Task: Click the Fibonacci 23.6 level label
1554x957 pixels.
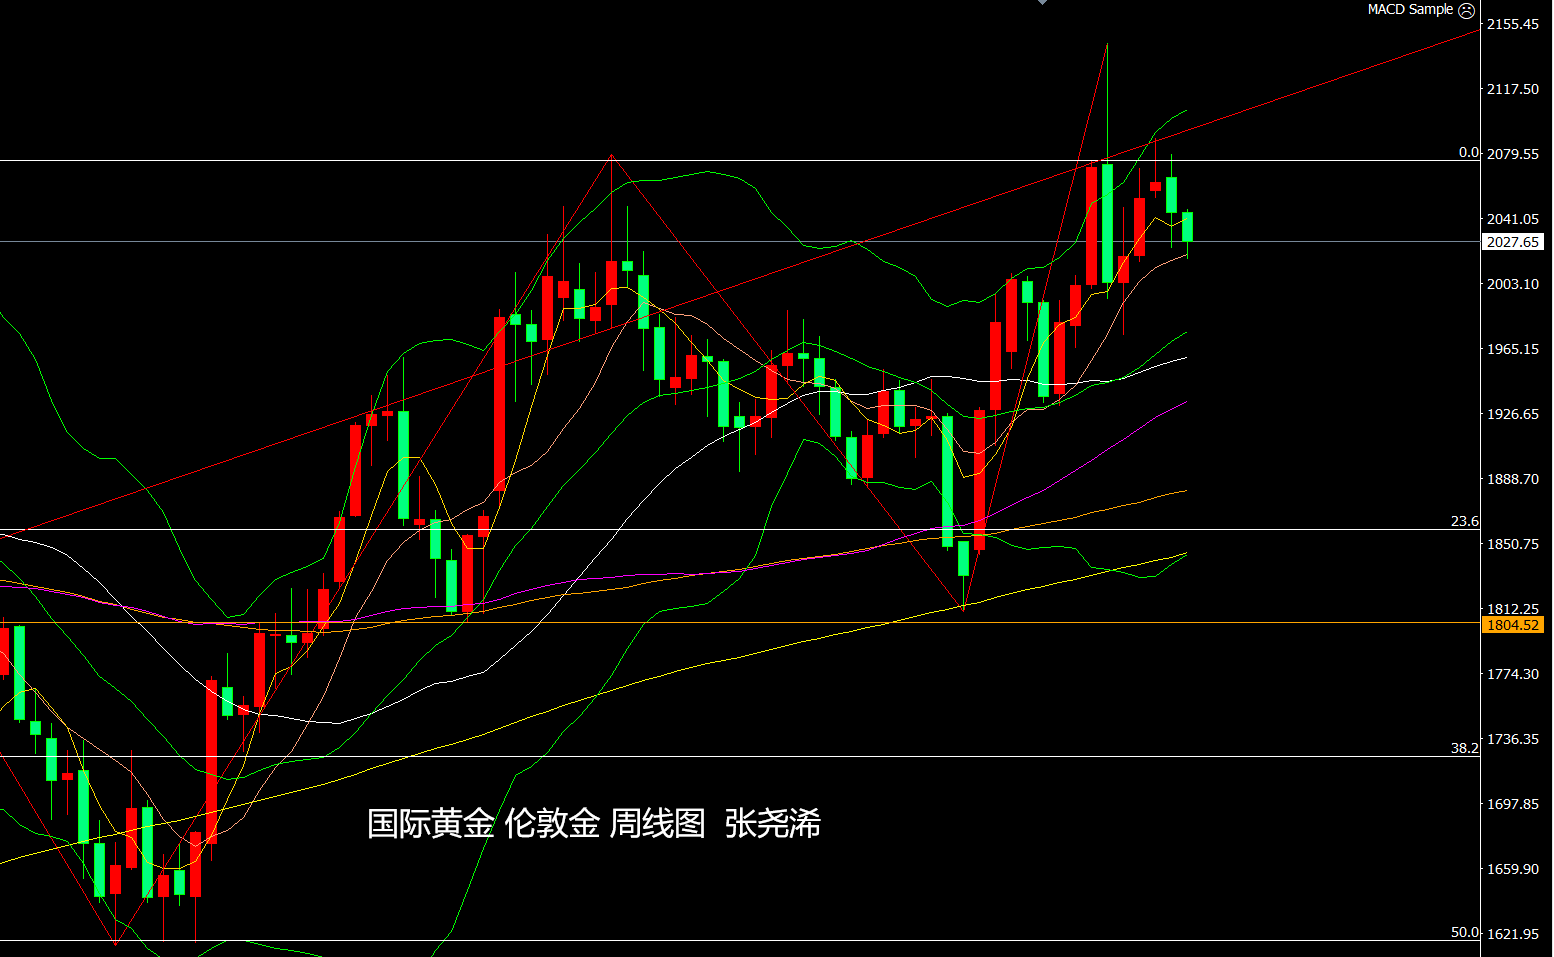Action: tap(1465, 521)
